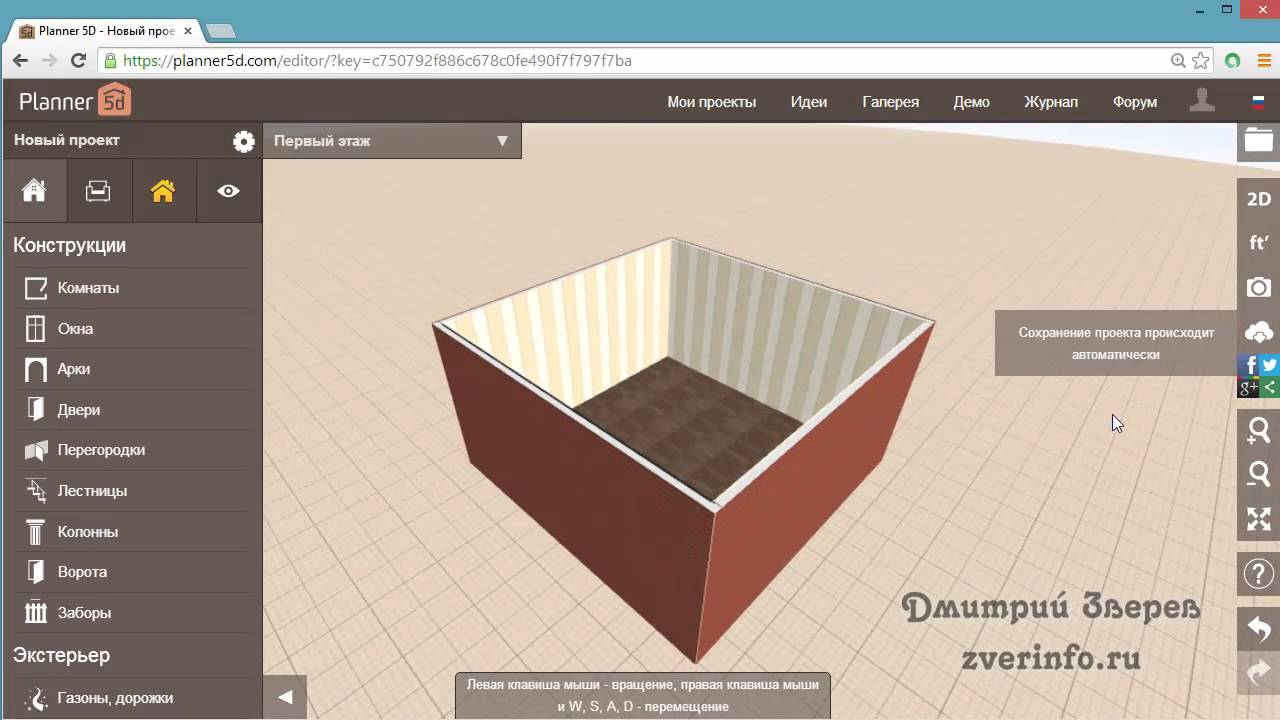This screenshot has width=1280, height=720.
Task: Select the yellow Exterior house category icon
Action: click(x=163, y=190)
